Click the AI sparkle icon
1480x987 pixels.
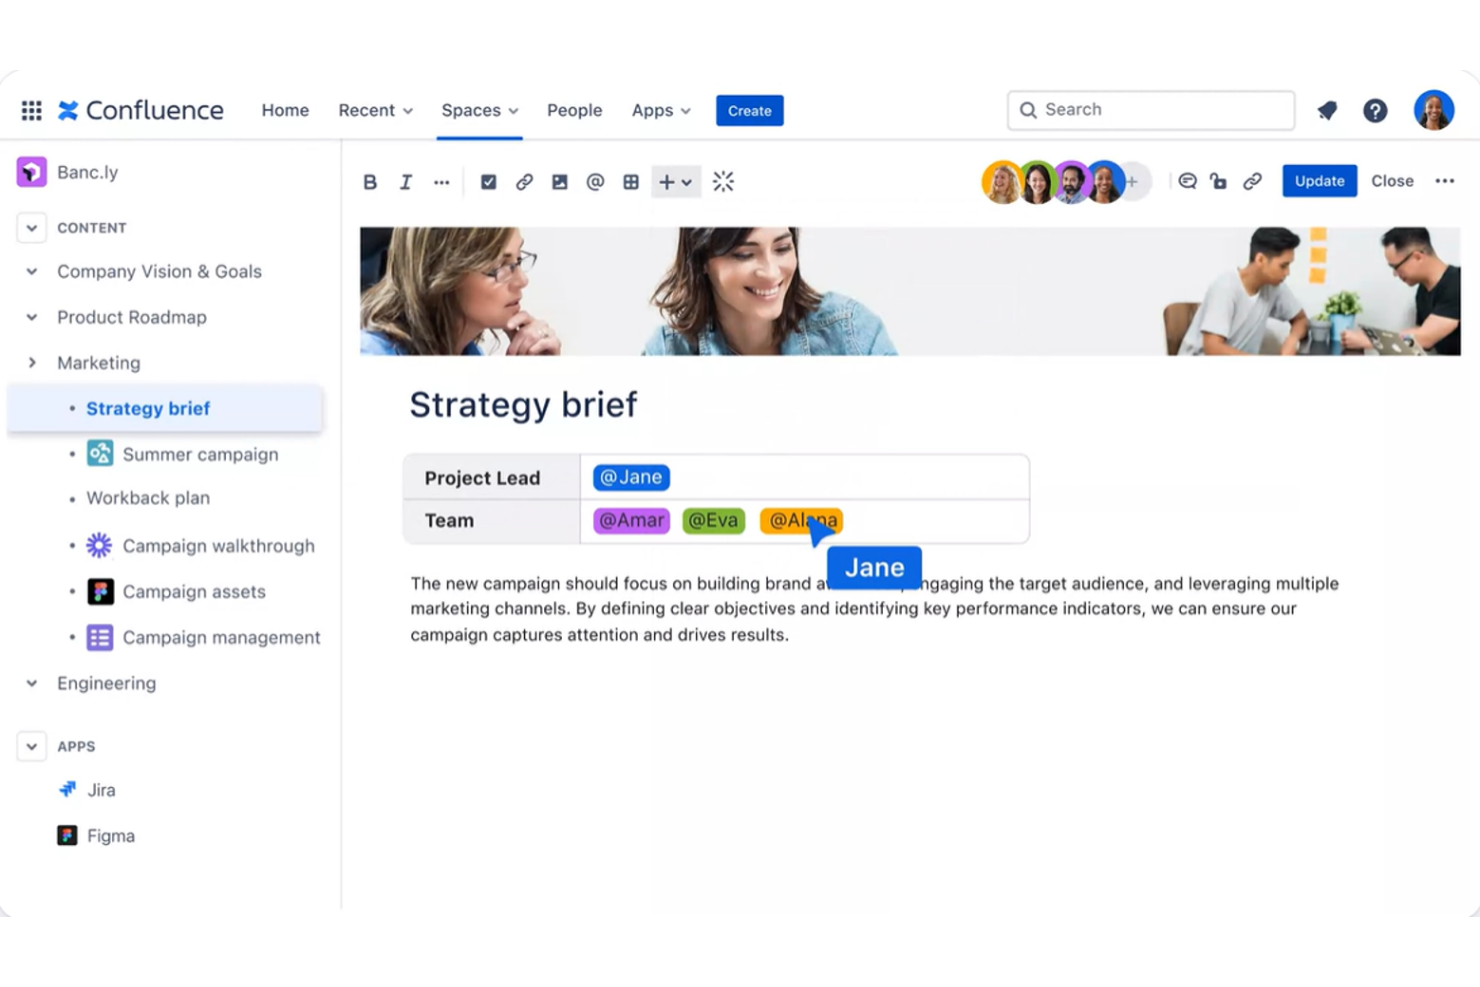[723, 182]
